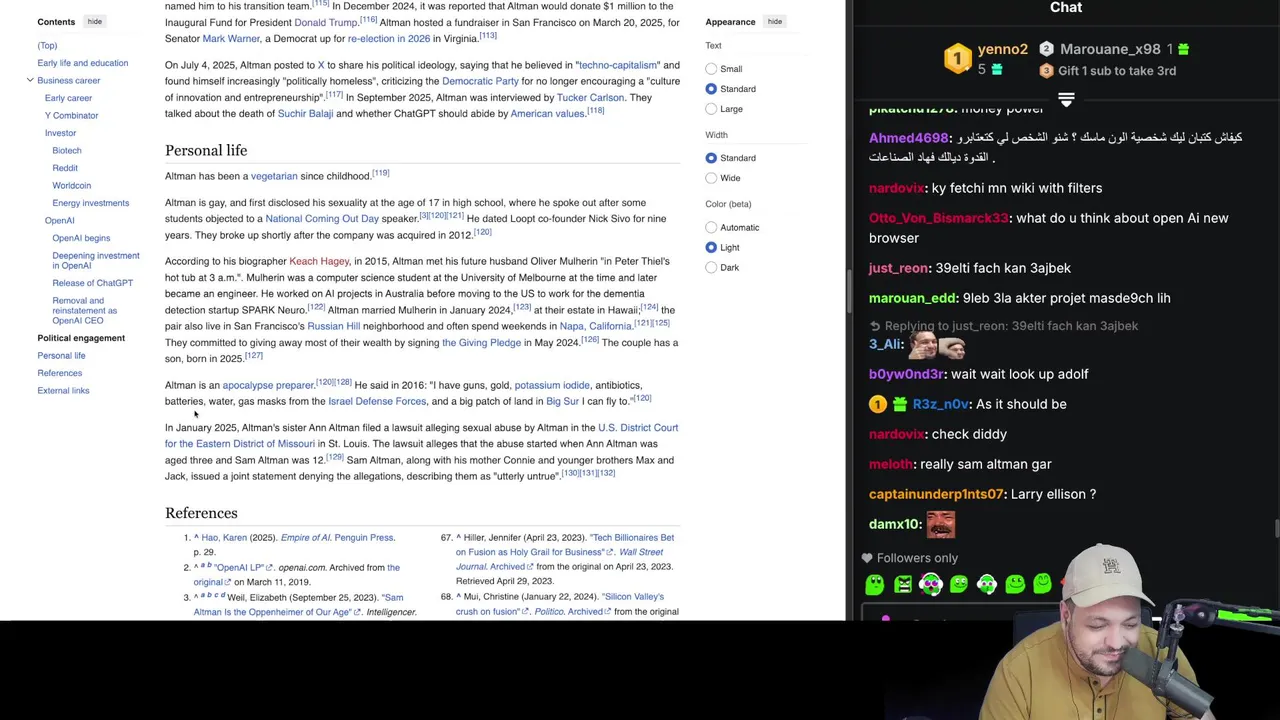
Task: Go to Early life and education section
Action: click(82, 63)
